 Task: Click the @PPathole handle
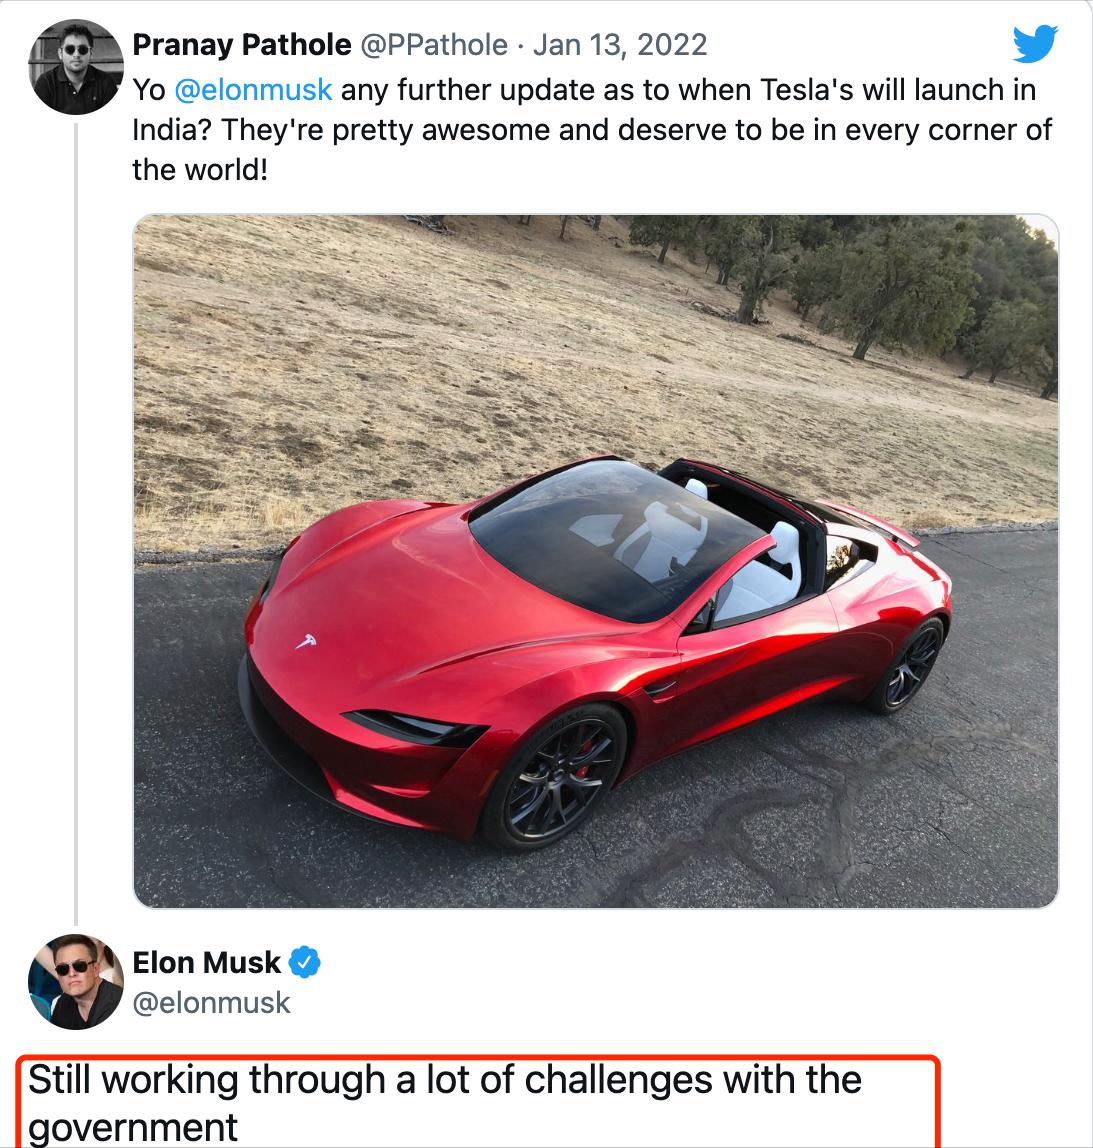(x=433, y=45)
